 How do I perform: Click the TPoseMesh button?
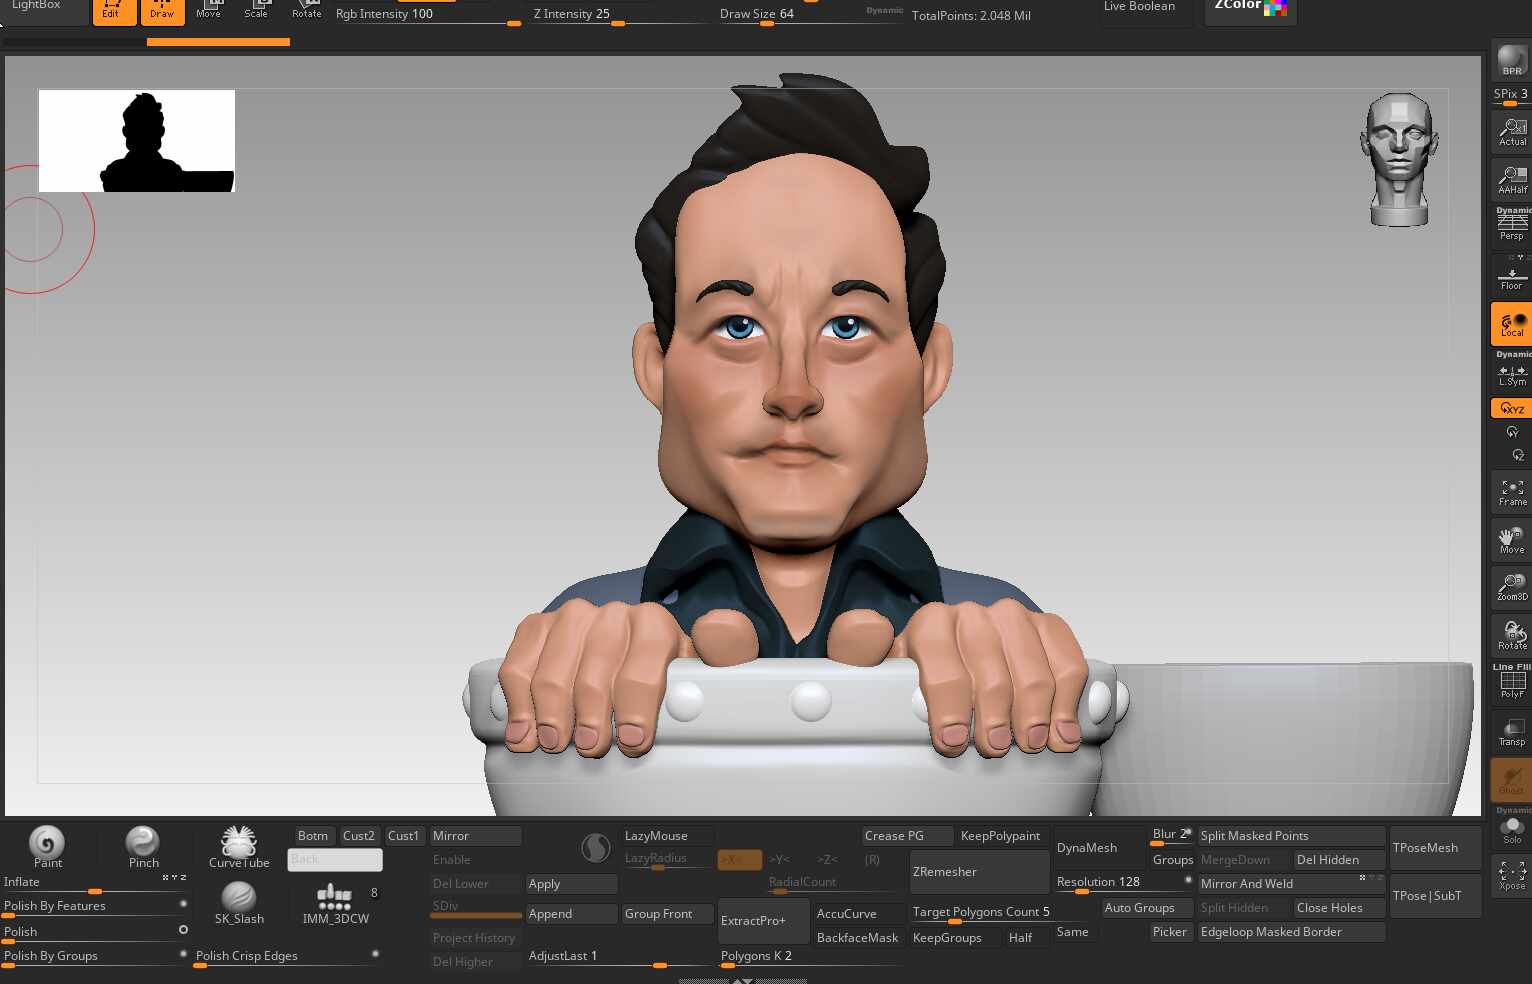click(x=1435, y=848)
